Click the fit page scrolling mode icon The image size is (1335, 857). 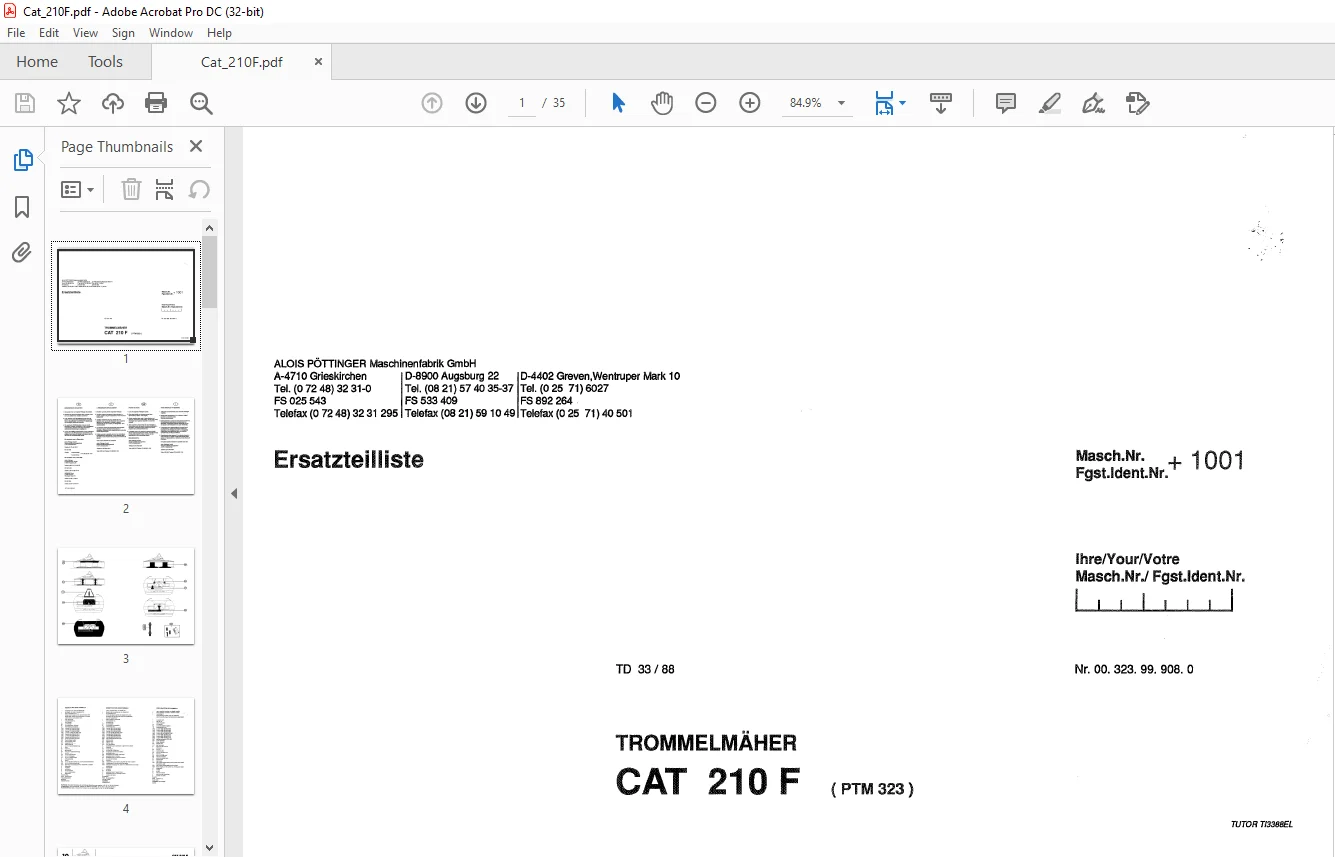[x=884, y=103]
